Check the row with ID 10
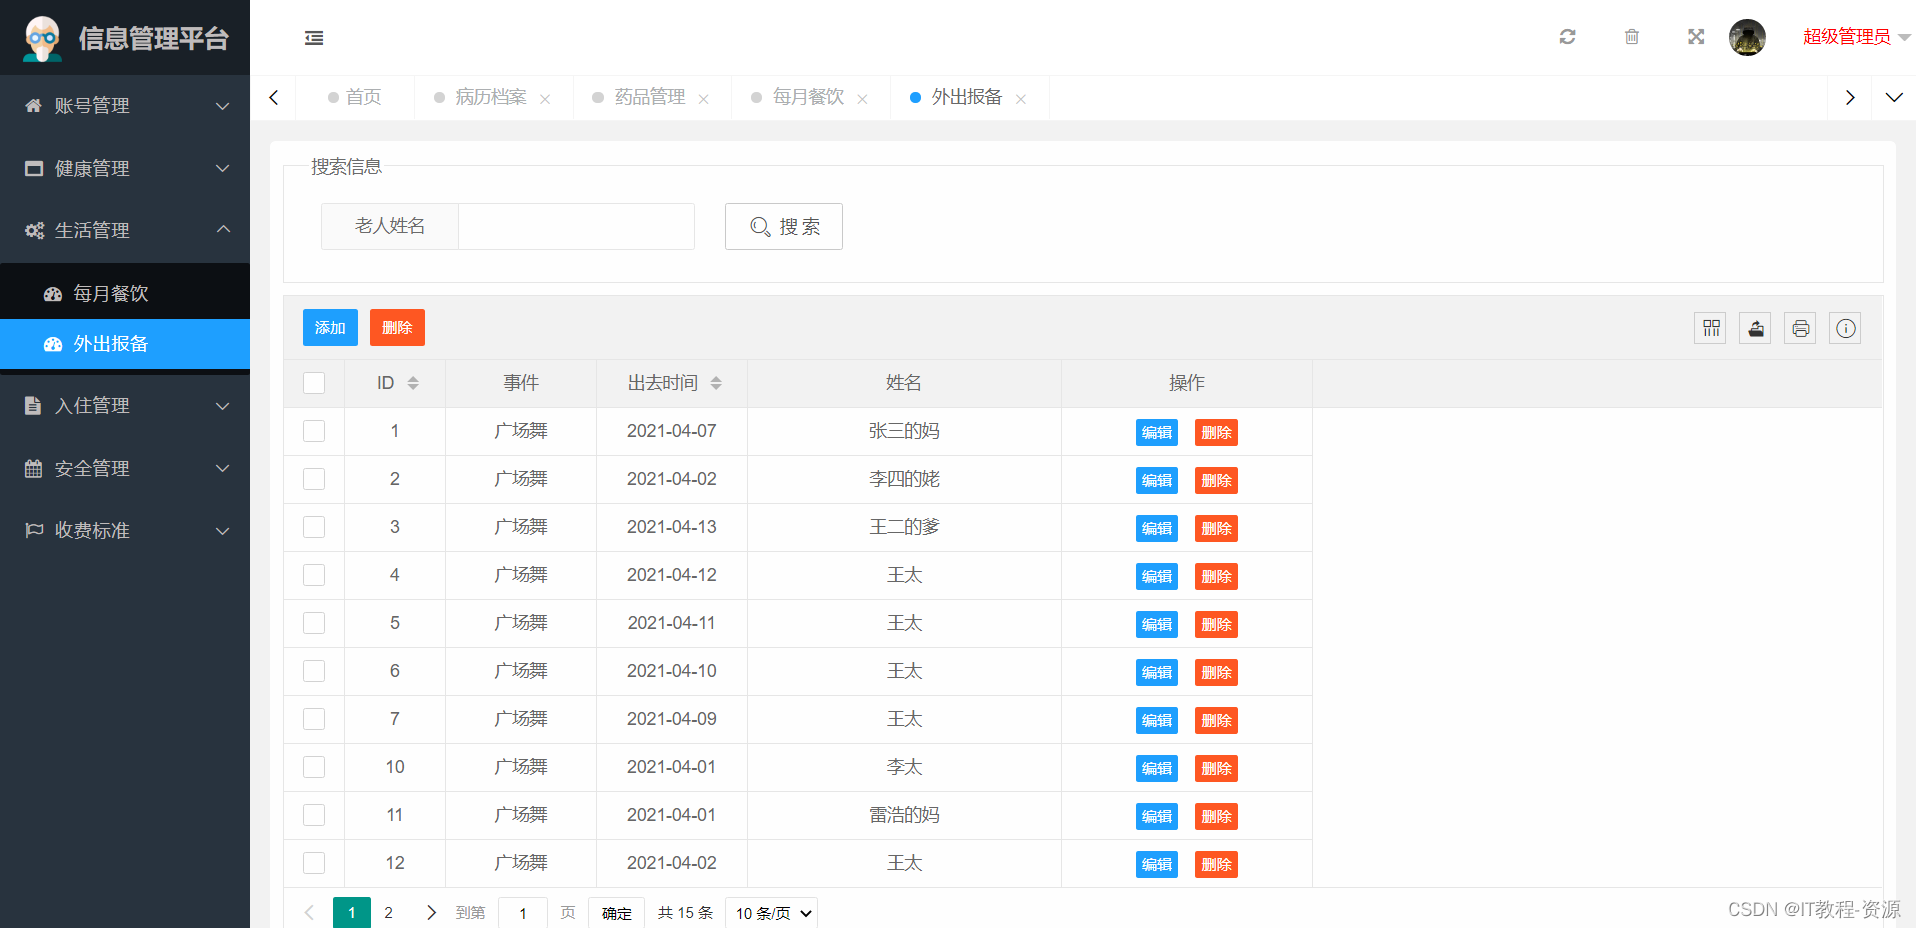1916x928 pixels. click(314, 767)
